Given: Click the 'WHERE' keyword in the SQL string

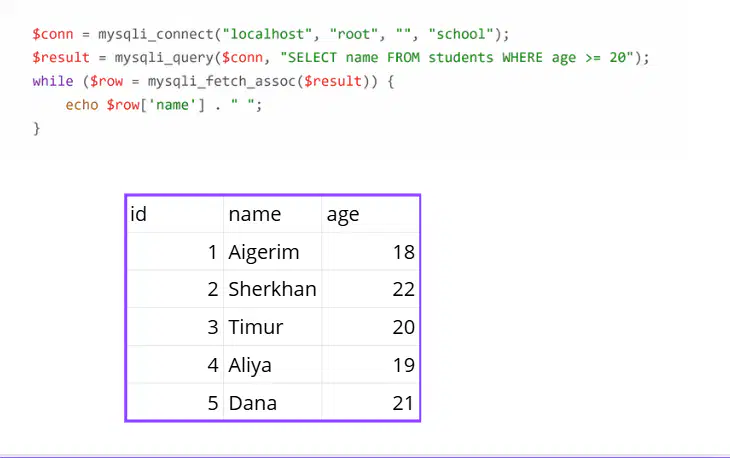Looking at the screenshot, I should (x=522, y=57).
